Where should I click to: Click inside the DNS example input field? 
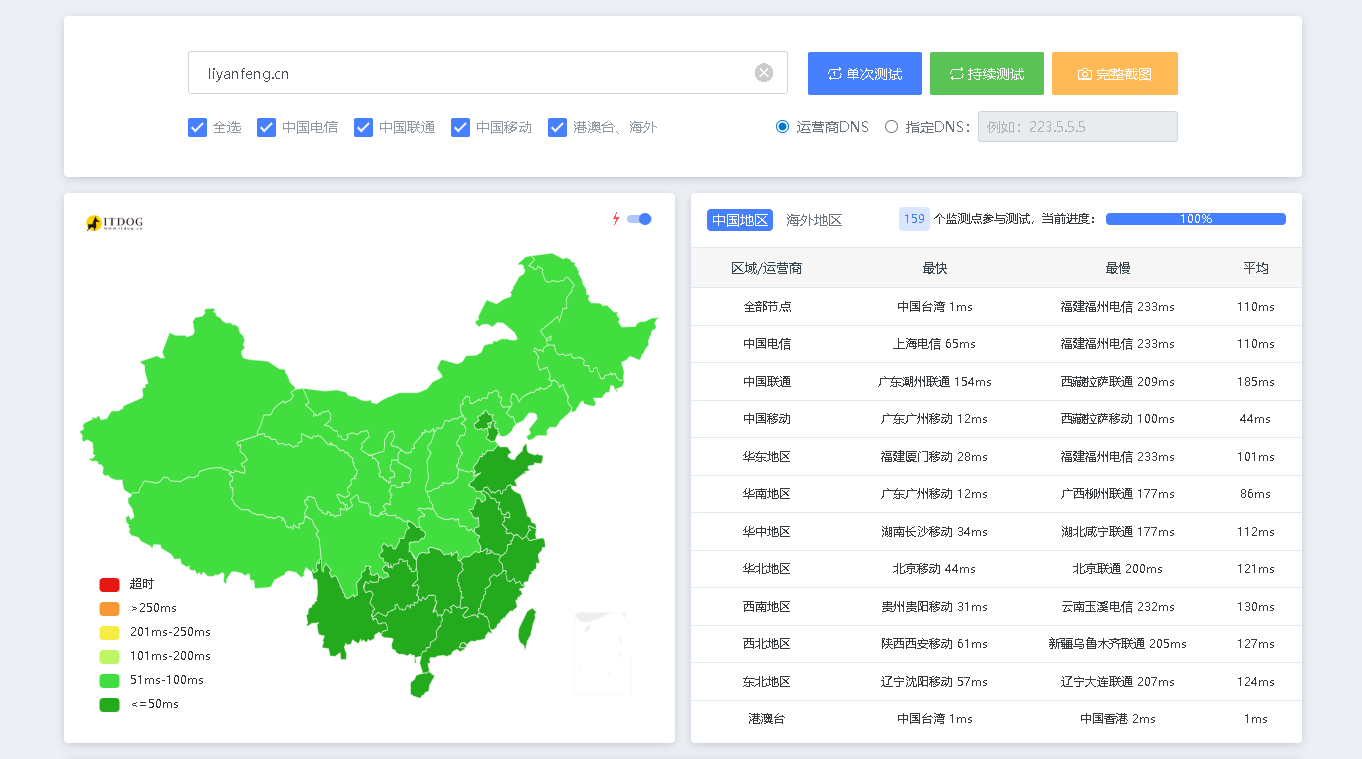(1077, 126)
